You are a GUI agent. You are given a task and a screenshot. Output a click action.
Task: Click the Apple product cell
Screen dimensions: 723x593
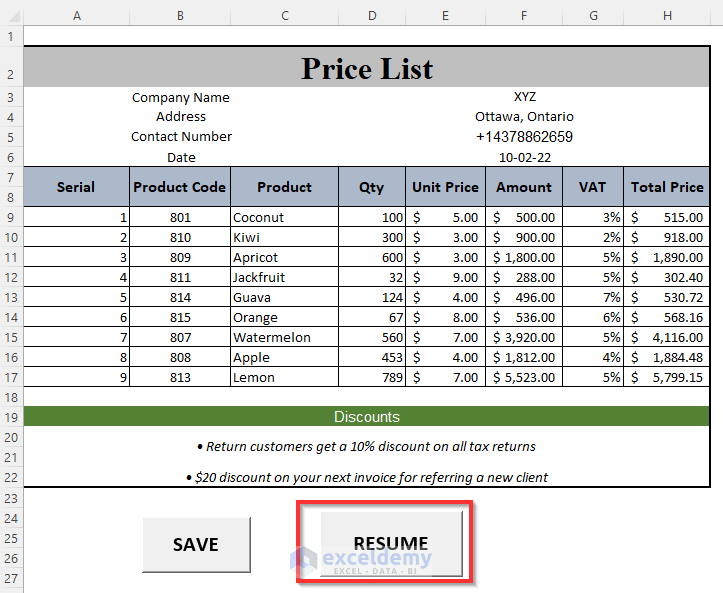click(x=284, y=357)
